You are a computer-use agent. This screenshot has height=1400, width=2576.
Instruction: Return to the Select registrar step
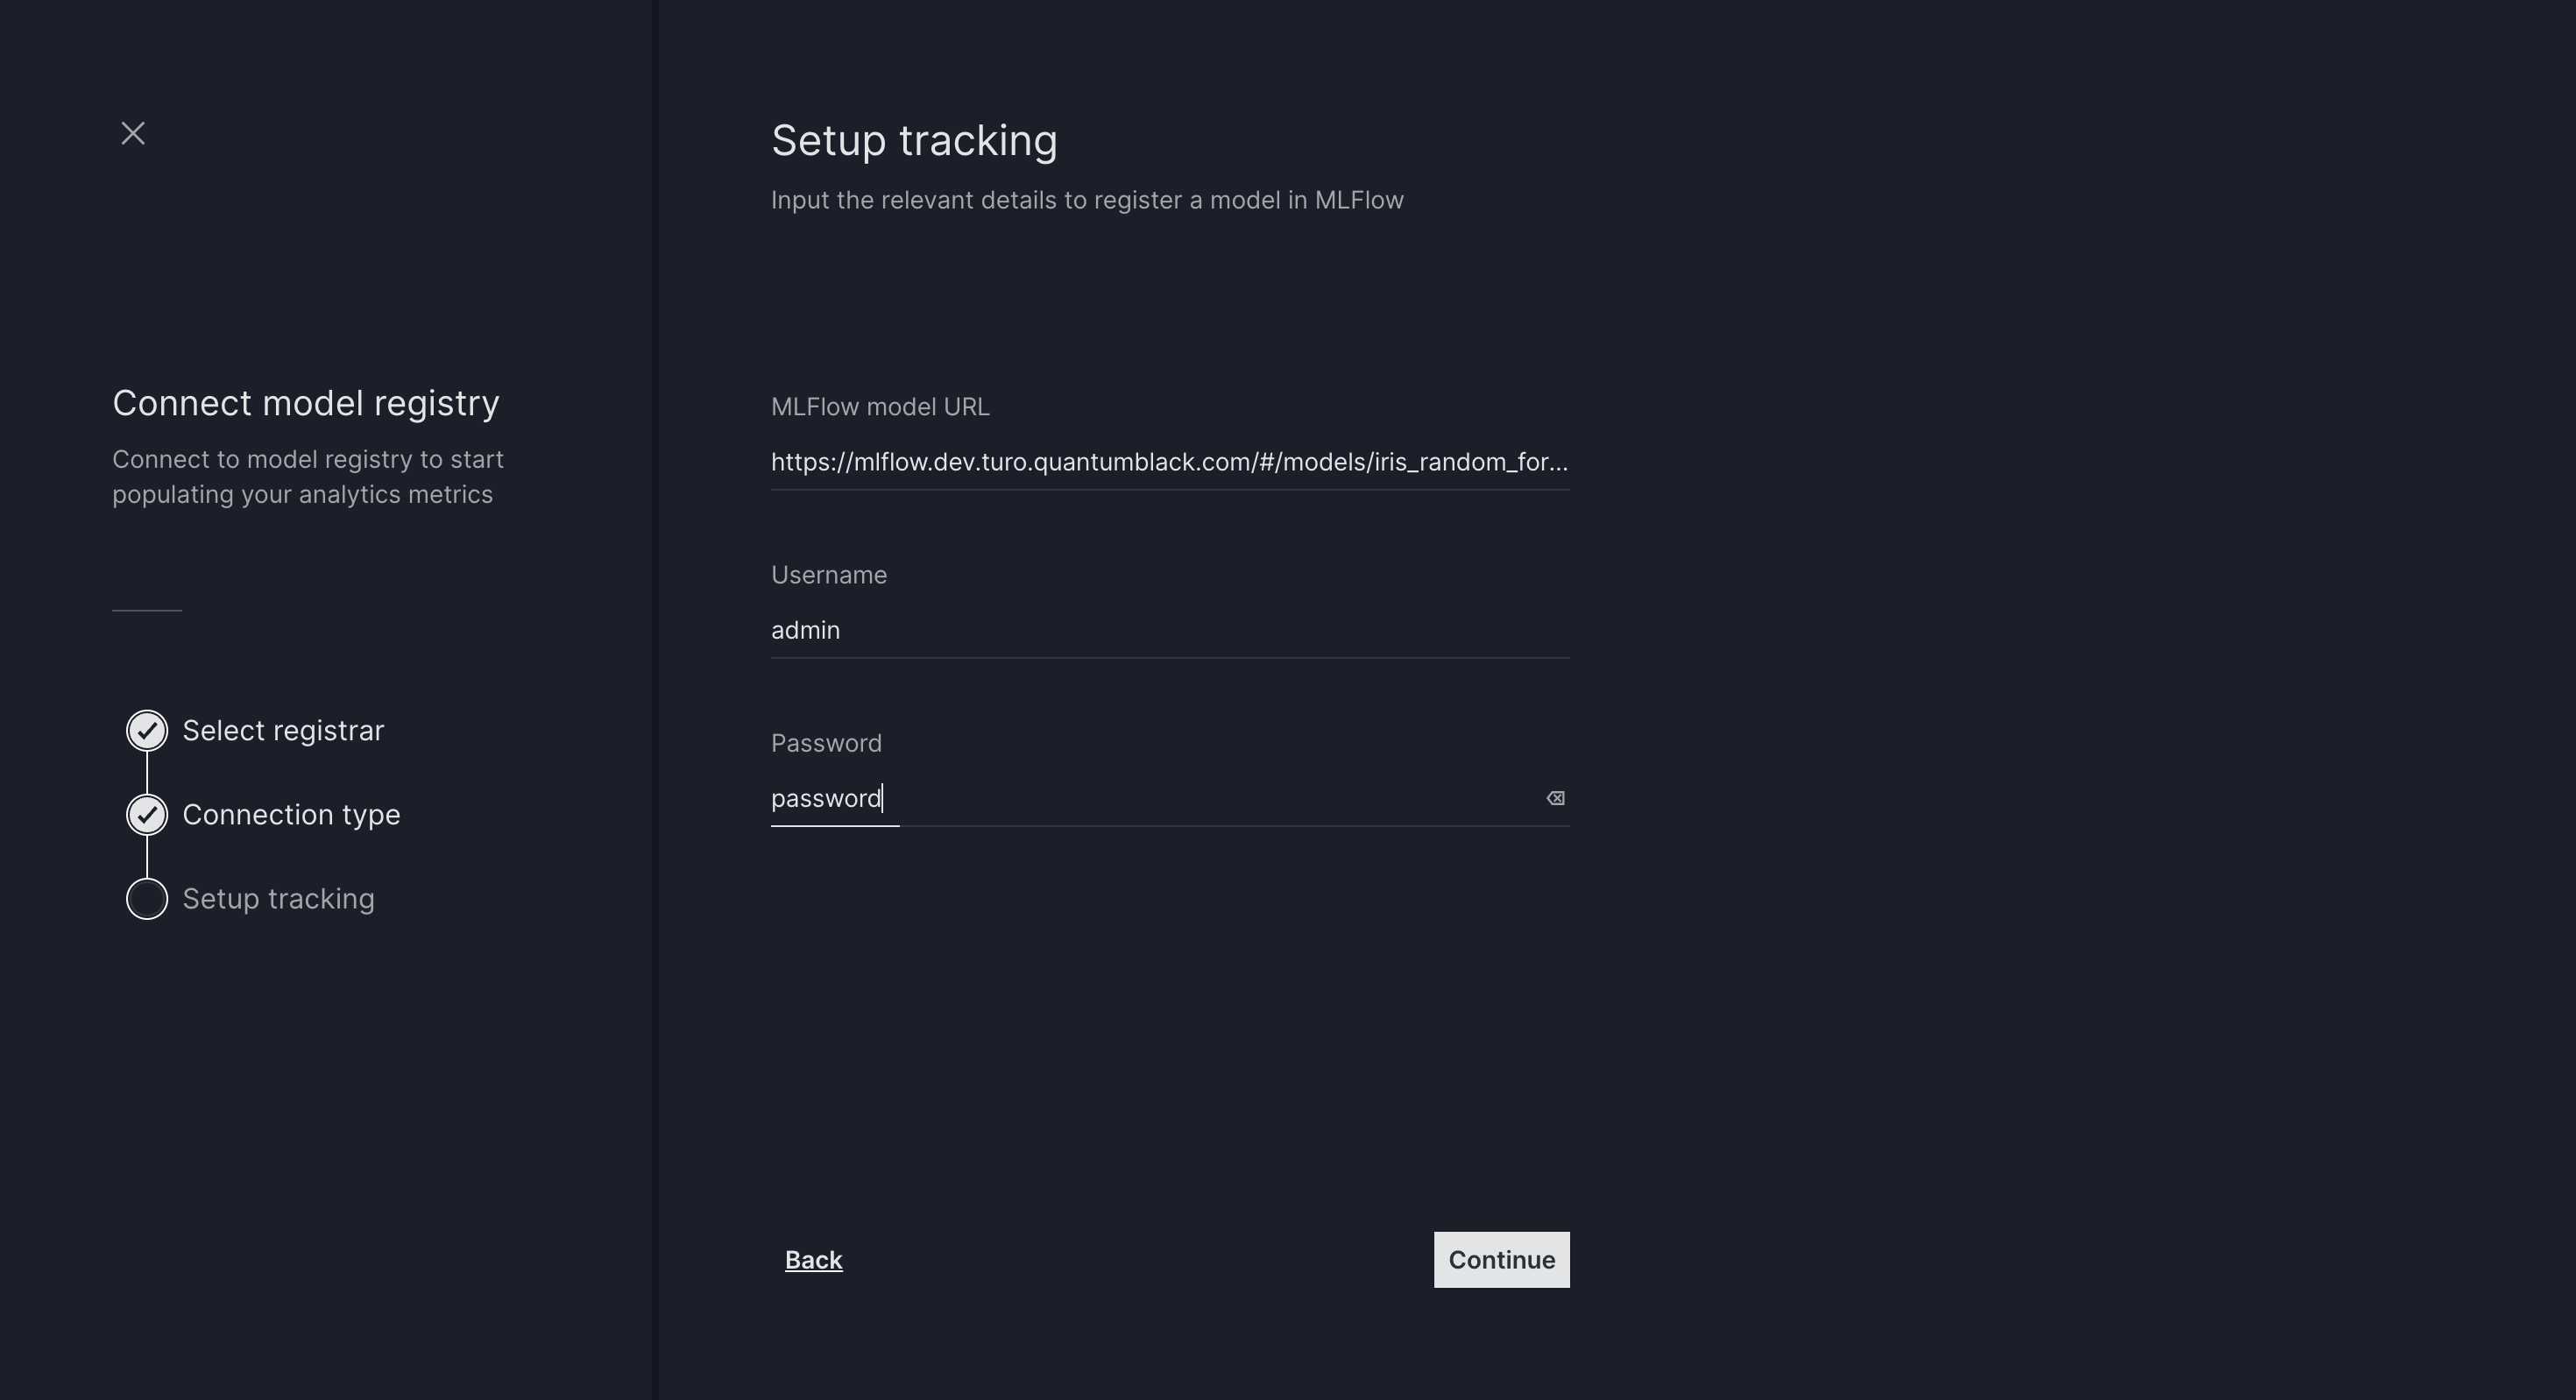click(x=283, y=730)
